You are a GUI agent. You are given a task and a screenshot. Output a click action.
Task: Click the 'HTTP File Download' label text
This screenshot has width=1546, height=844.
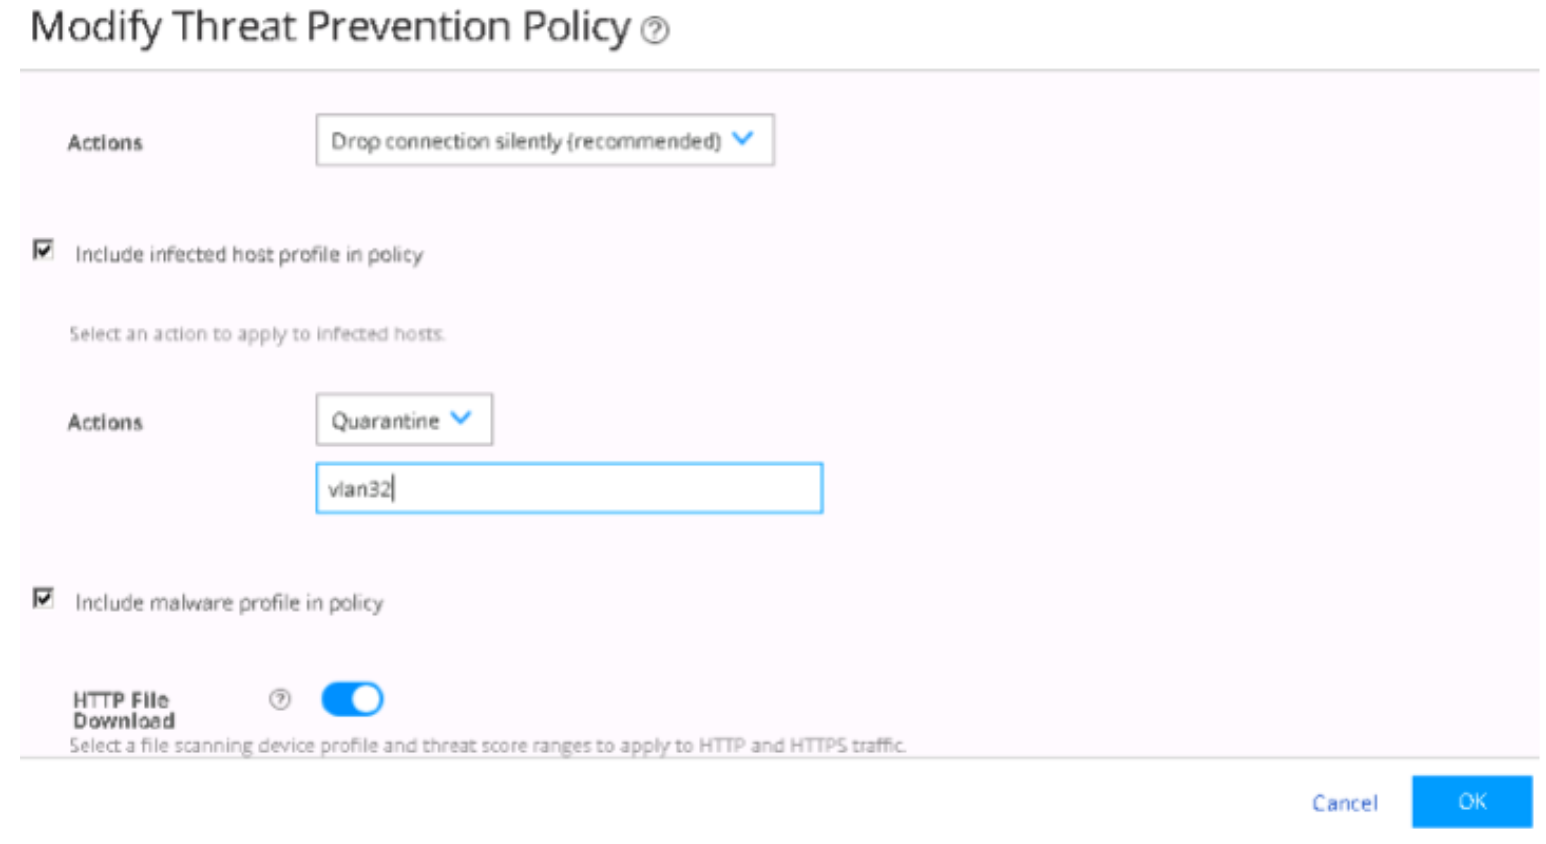pyautogui.click(x=123, y=710)
